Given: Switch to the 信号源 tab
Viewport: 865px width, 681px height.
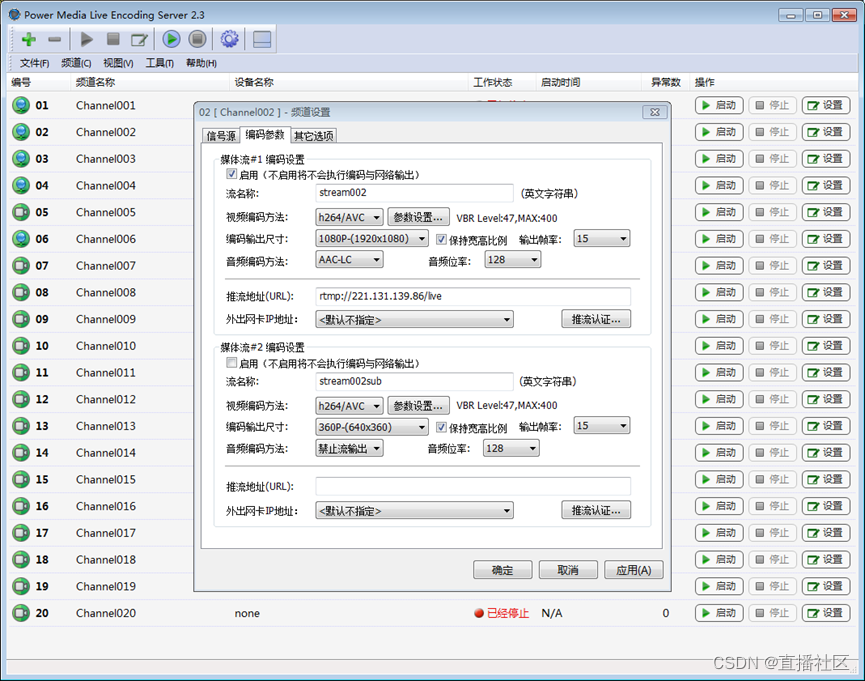Looking at the screenshot, I should click(221, 136).
